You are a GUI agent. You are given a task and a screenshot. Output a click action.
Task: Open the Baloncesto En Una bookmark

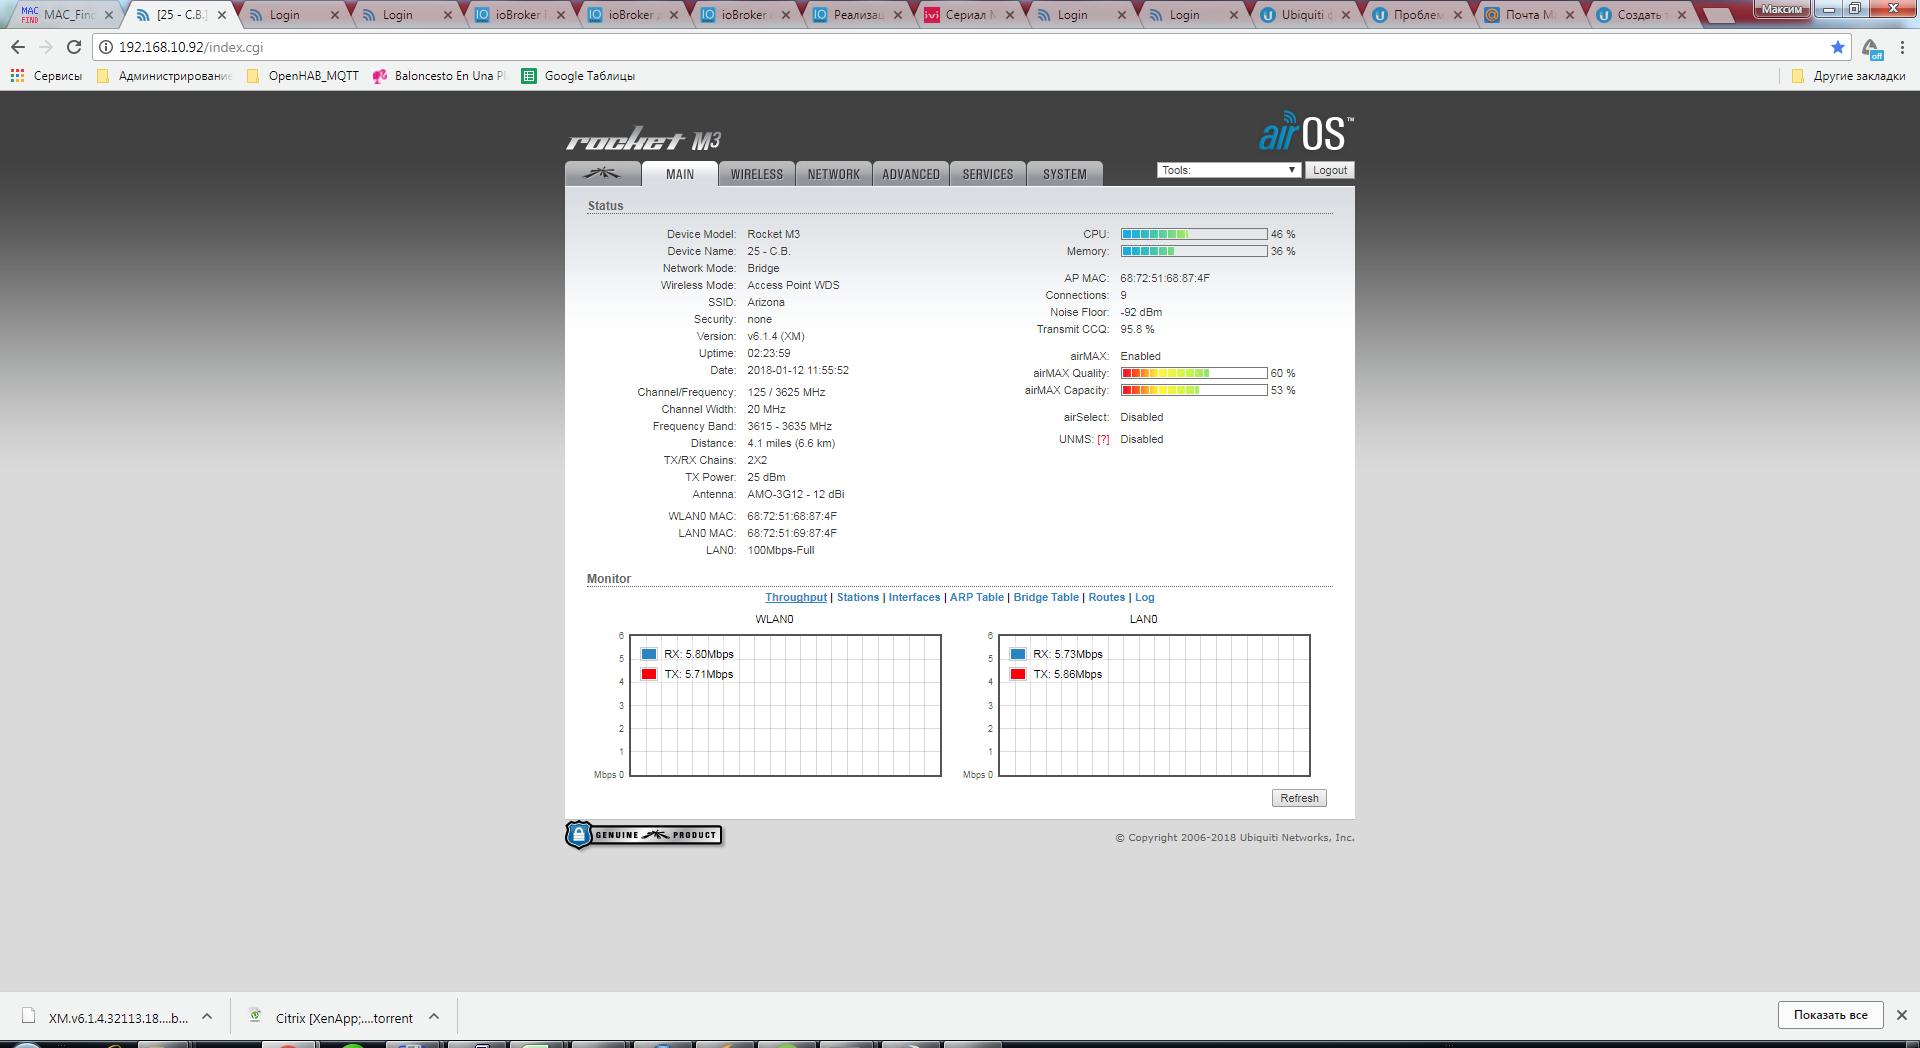pos(439,76)
